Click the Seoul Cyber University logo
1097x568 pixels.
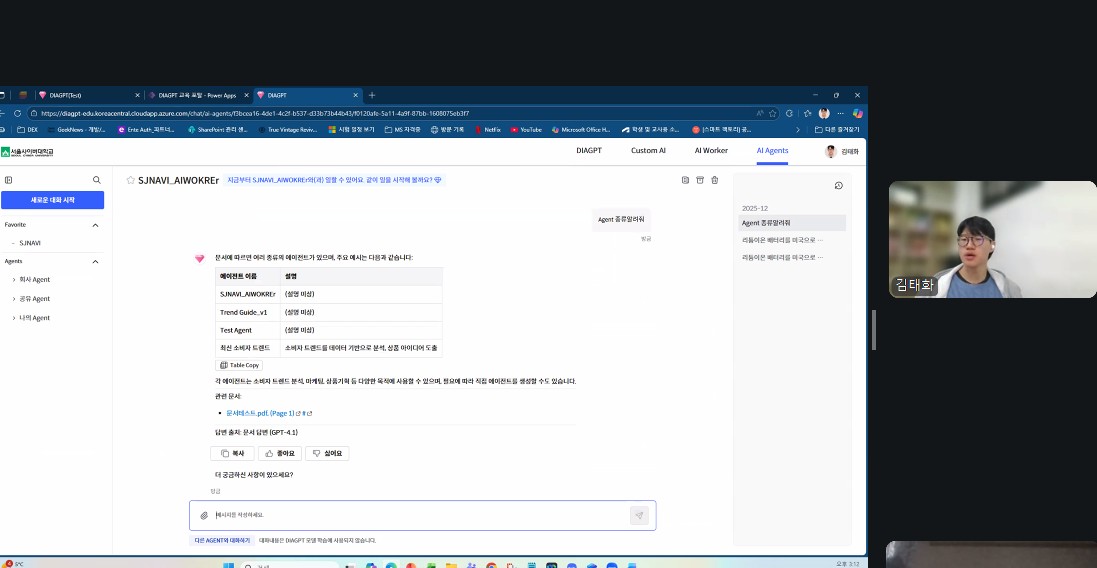tap(27, 152)
